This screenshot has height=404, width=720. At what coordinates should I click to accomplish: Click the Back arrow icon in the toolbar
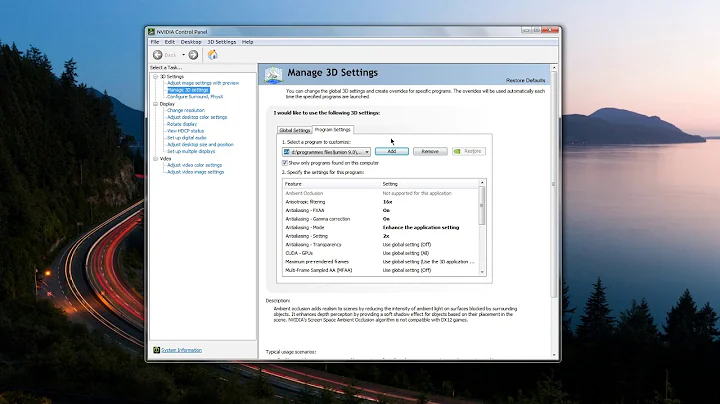(158, 55)
